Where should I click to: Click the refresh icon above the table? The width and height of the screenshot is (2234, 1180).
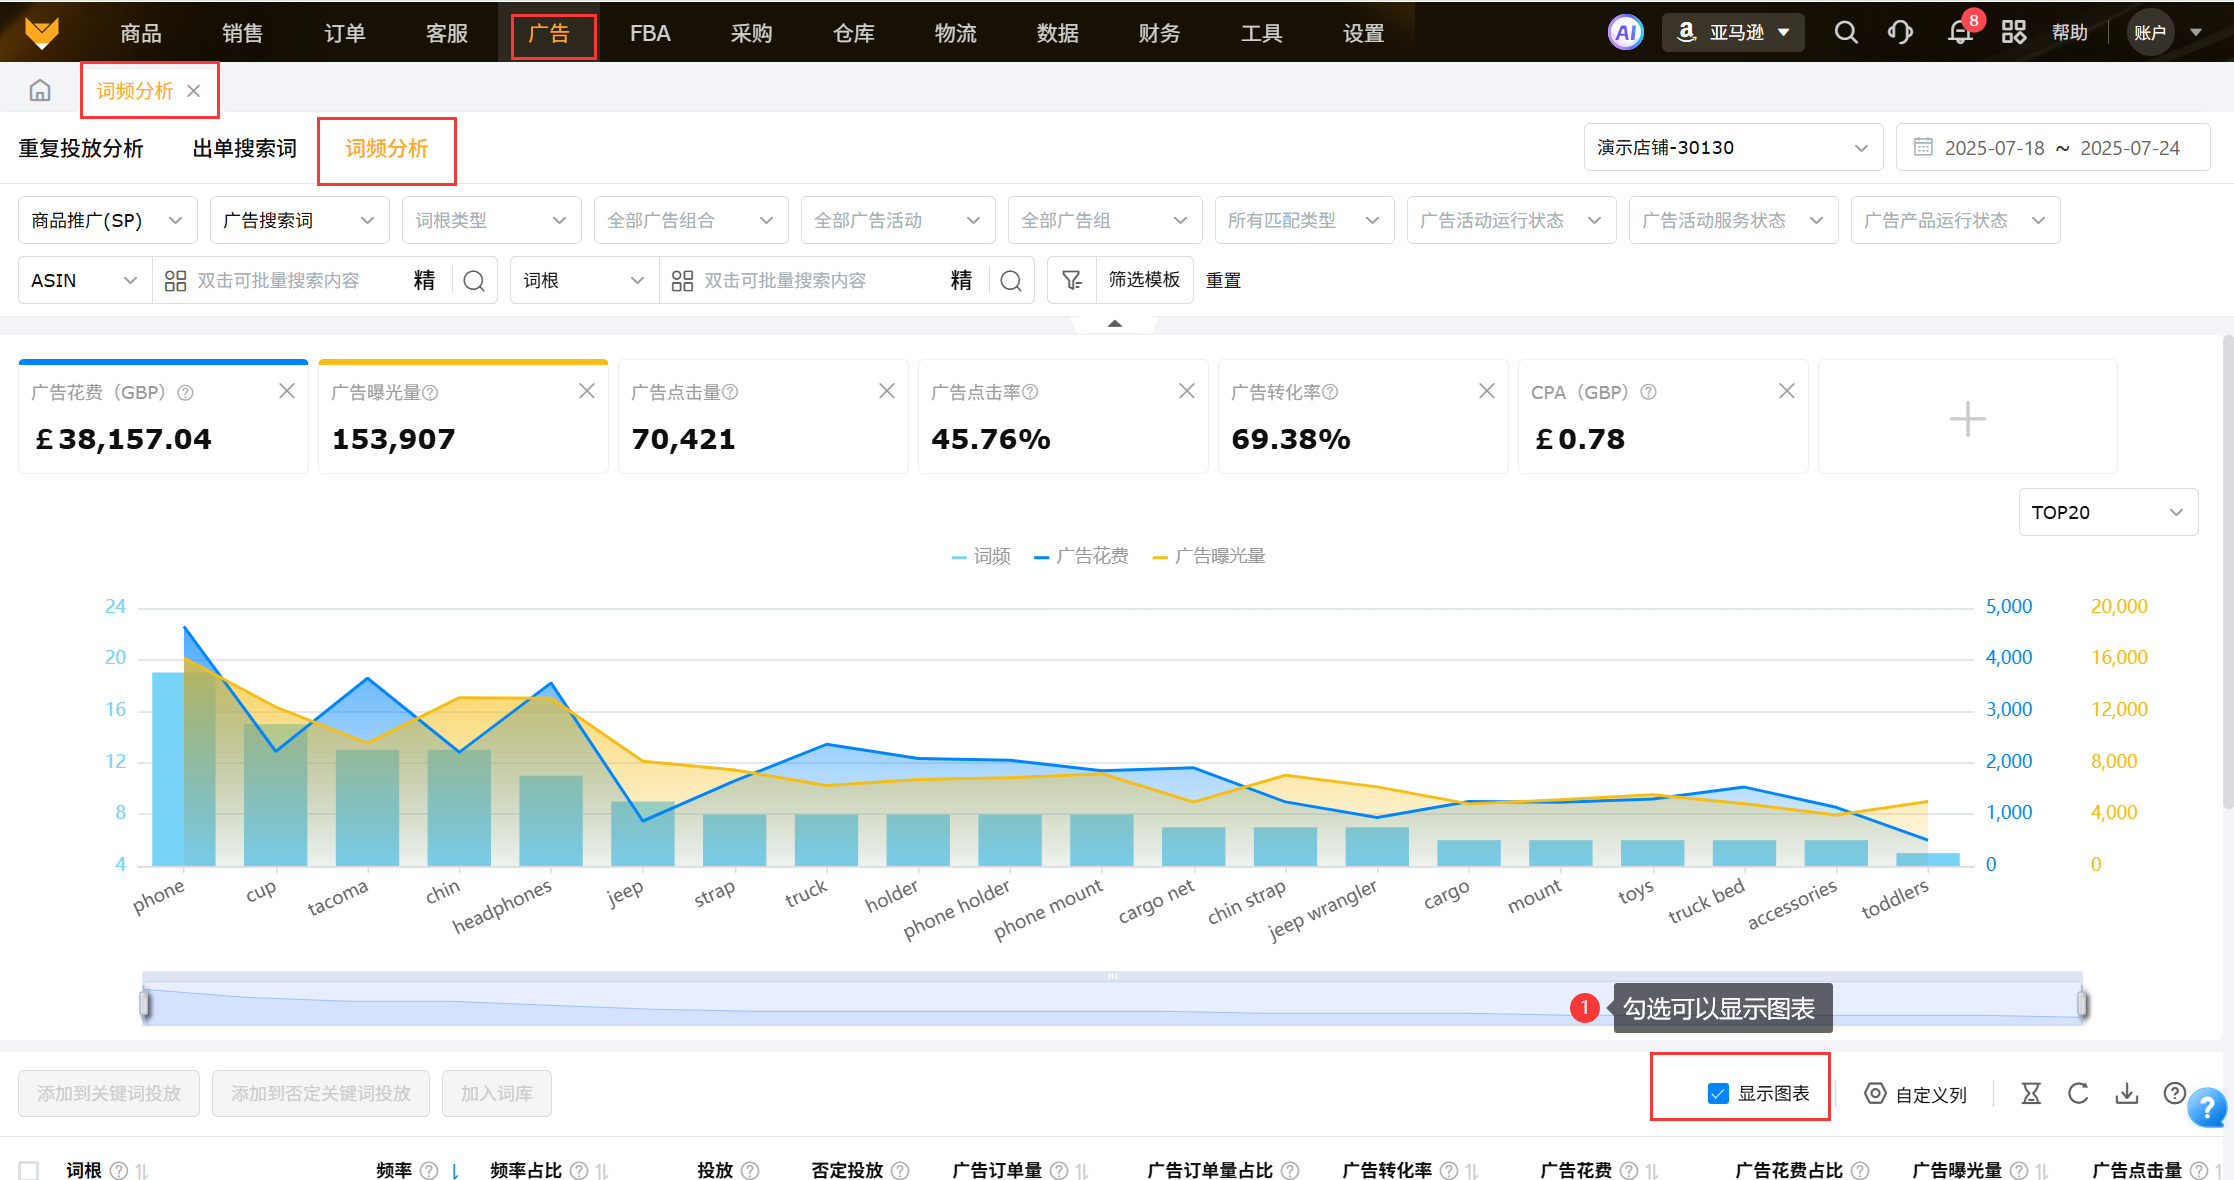tap(2078, 1094)
